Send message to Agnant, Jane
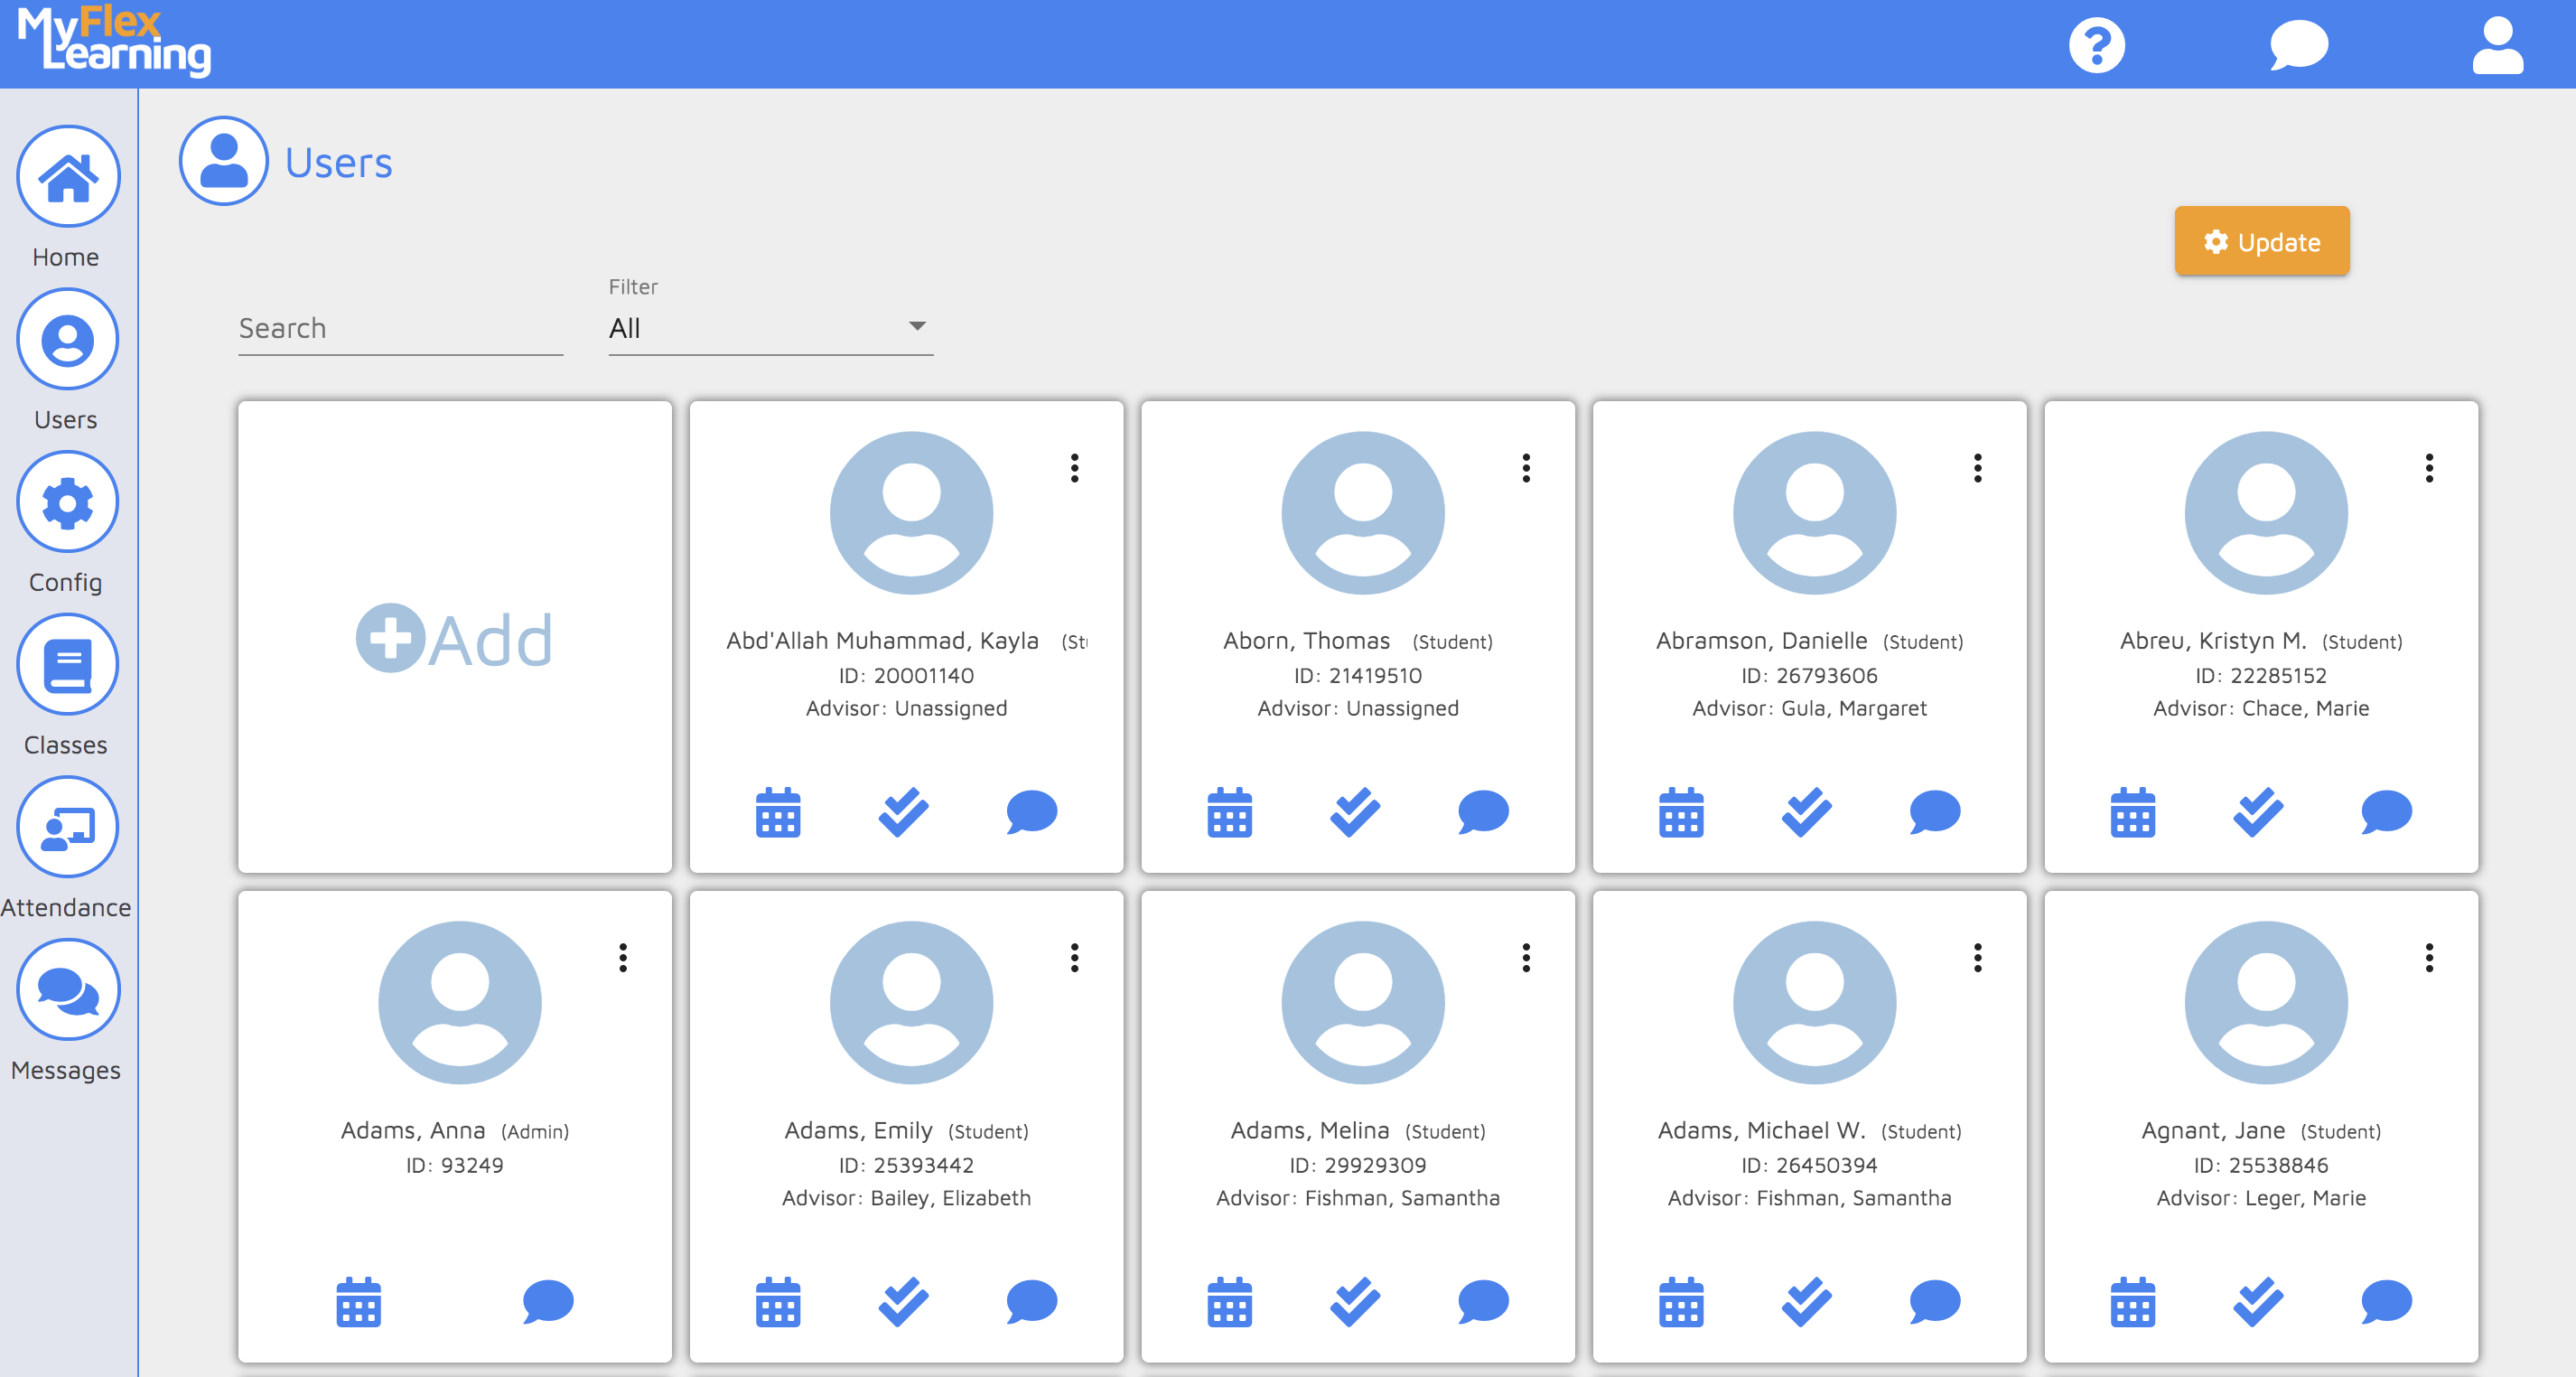 point(2385,1302)
